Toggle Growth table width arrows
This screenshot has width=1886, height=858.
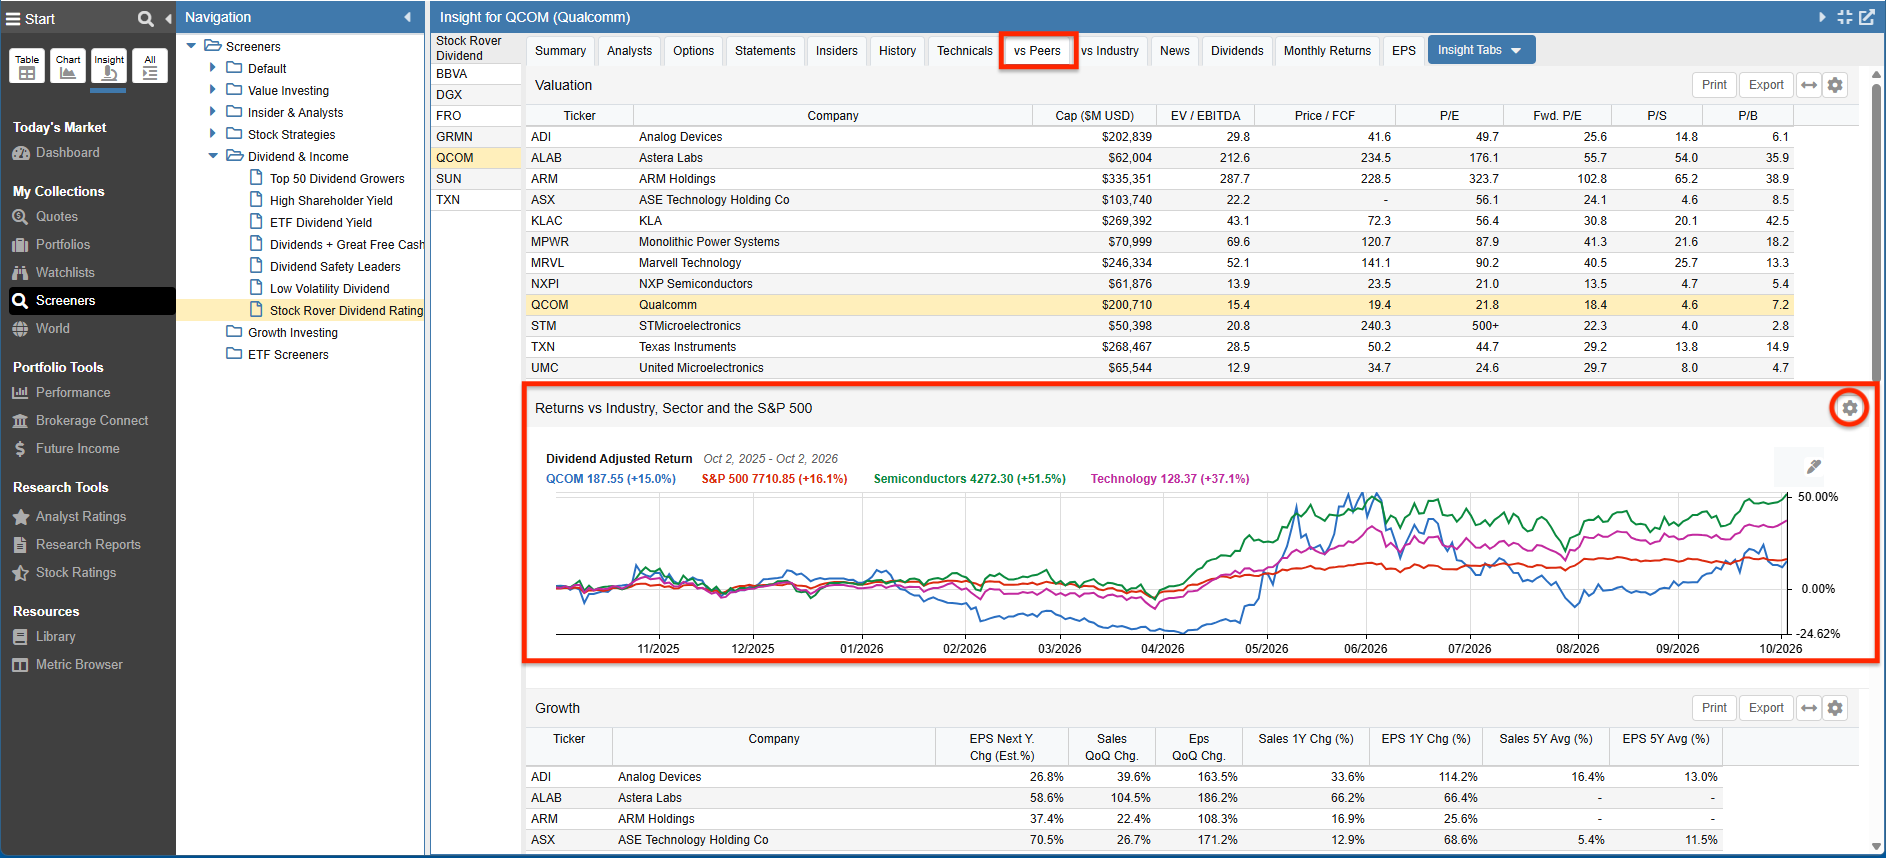click(x=1809, y=708)
